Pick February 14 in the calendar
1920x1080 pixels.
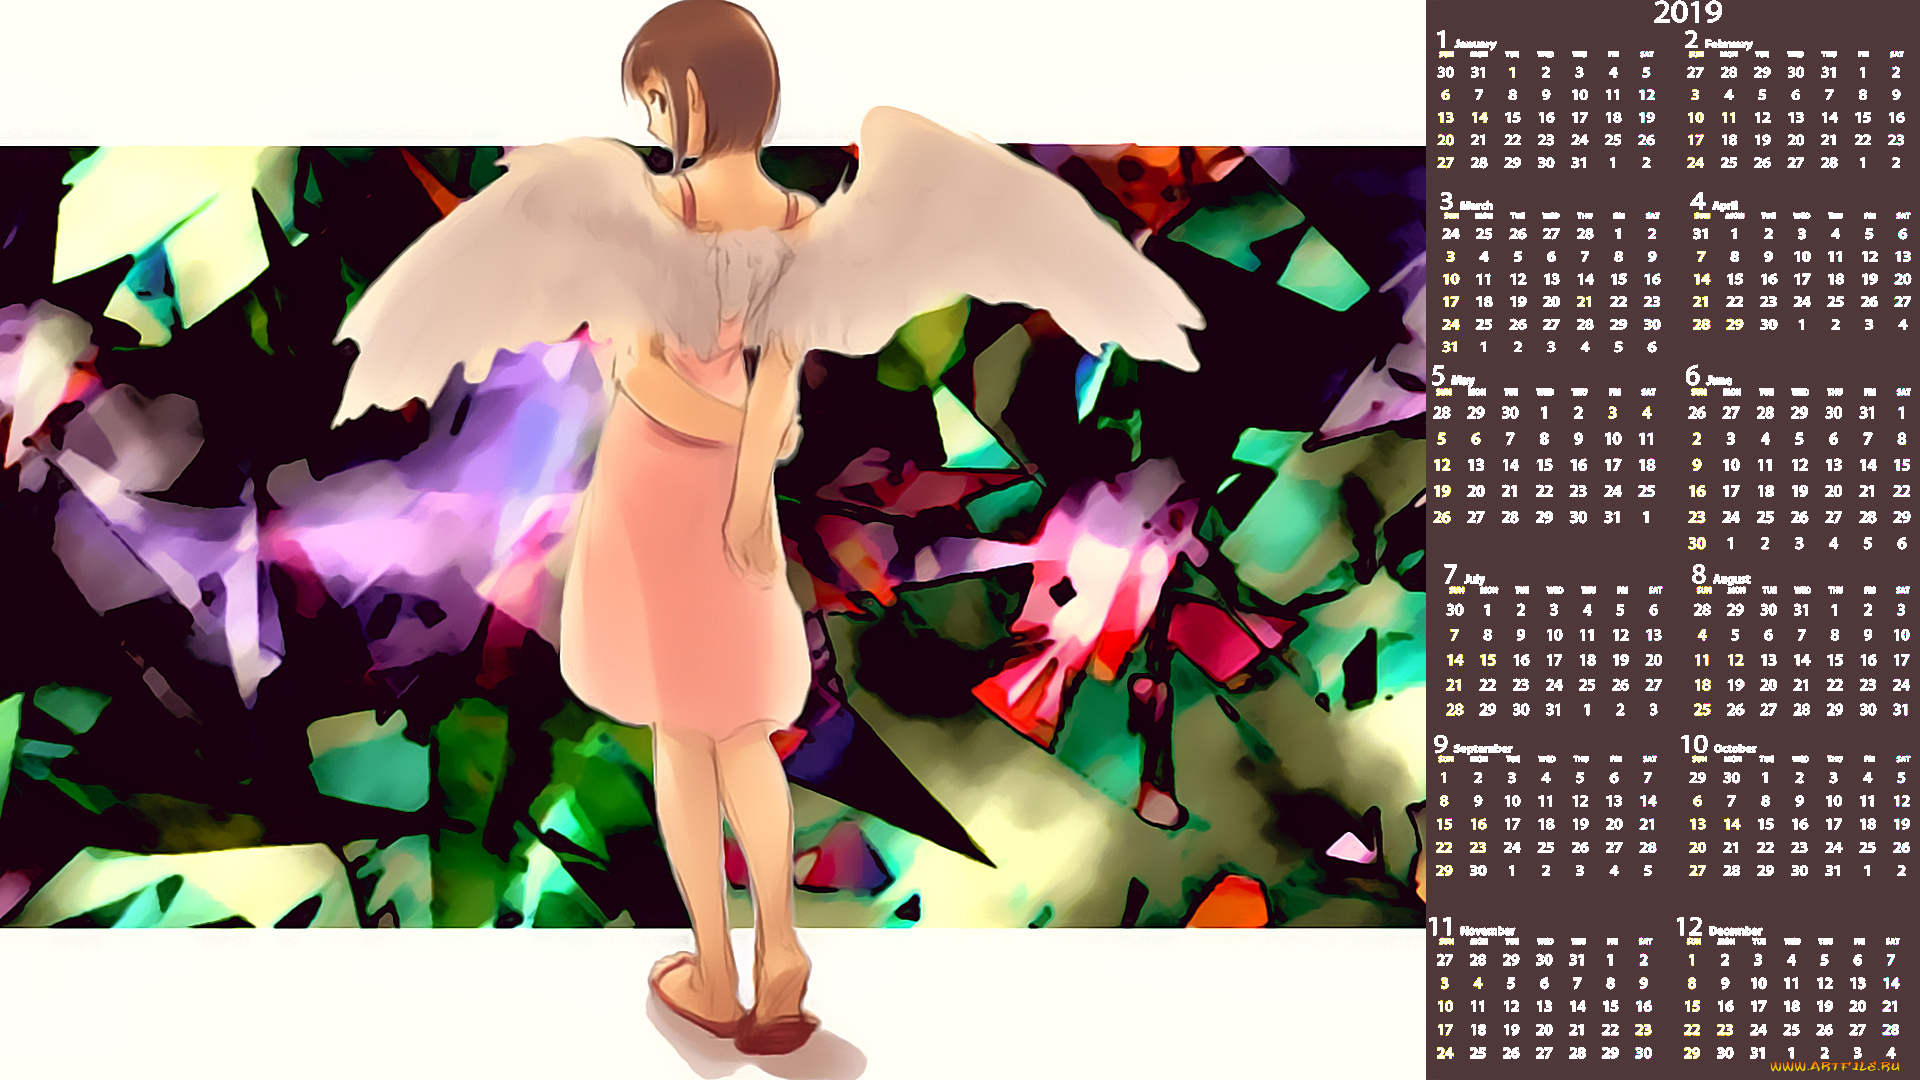click(1829, 117)
